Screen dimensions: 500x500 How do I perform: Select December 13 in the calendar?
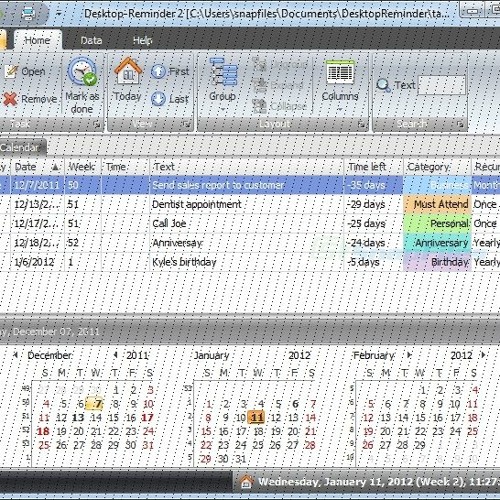tap(78, 418)
